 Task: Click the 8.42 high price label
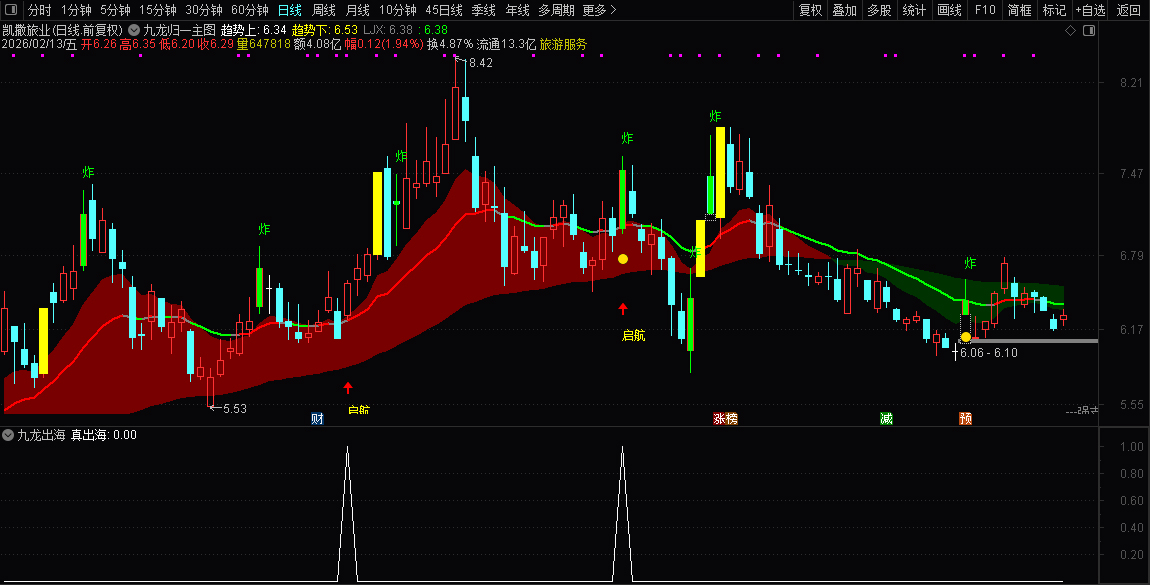click(480, 63)
